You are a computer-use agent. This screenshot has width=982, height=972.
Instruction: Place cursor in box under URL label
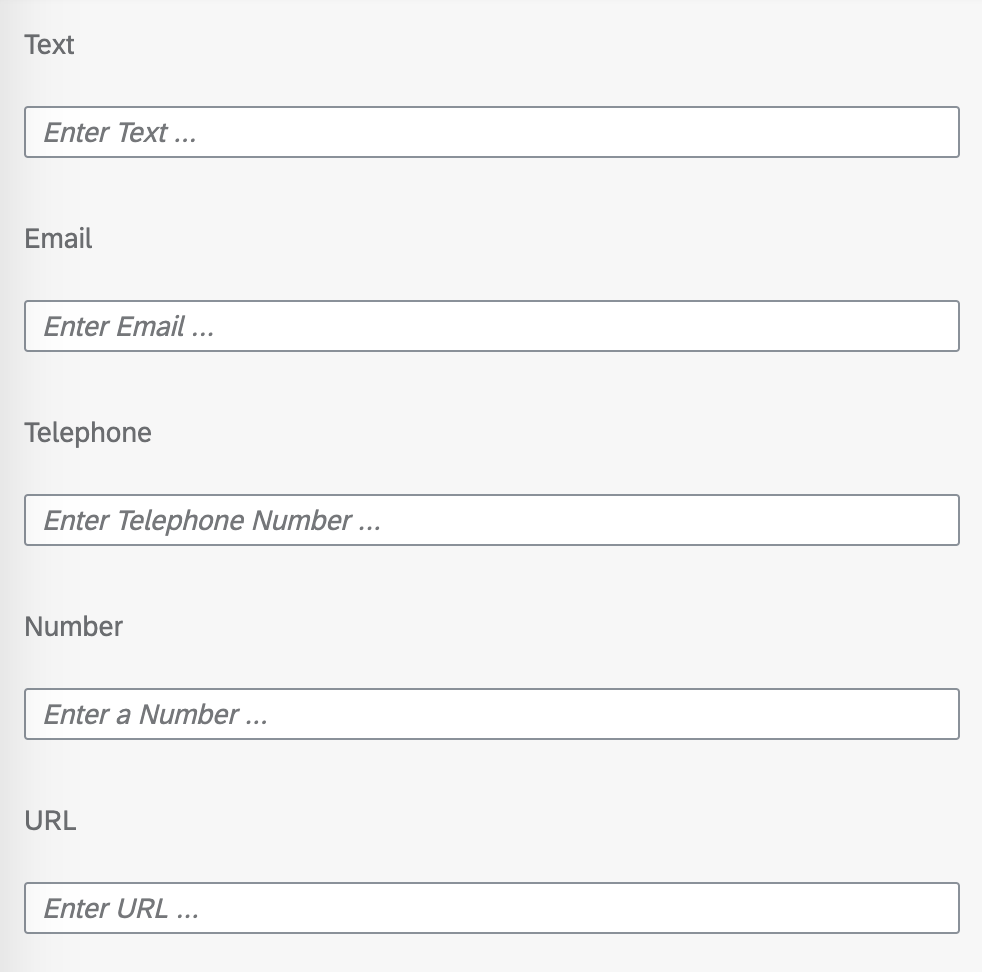tap(492, 909)
